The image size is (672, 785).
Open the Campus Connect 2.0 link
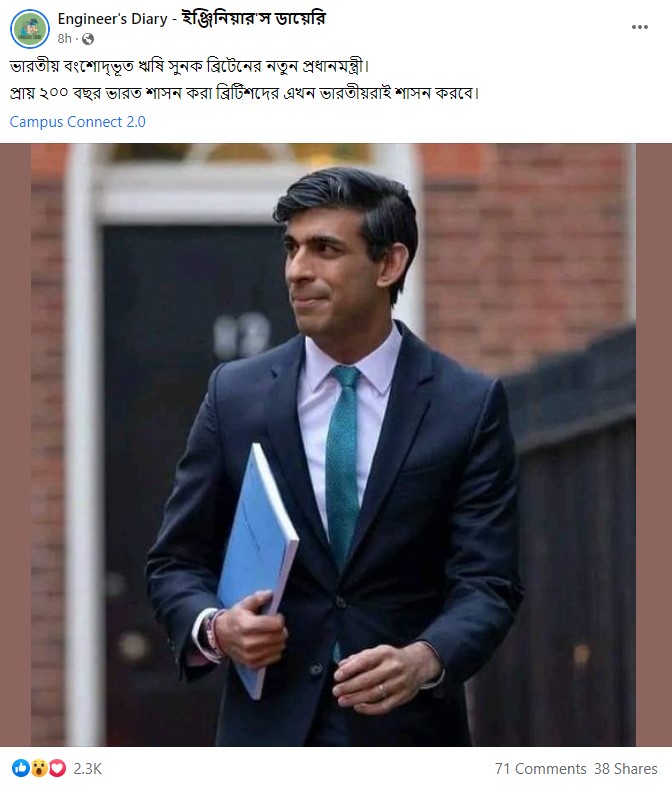tap(78, 122)
